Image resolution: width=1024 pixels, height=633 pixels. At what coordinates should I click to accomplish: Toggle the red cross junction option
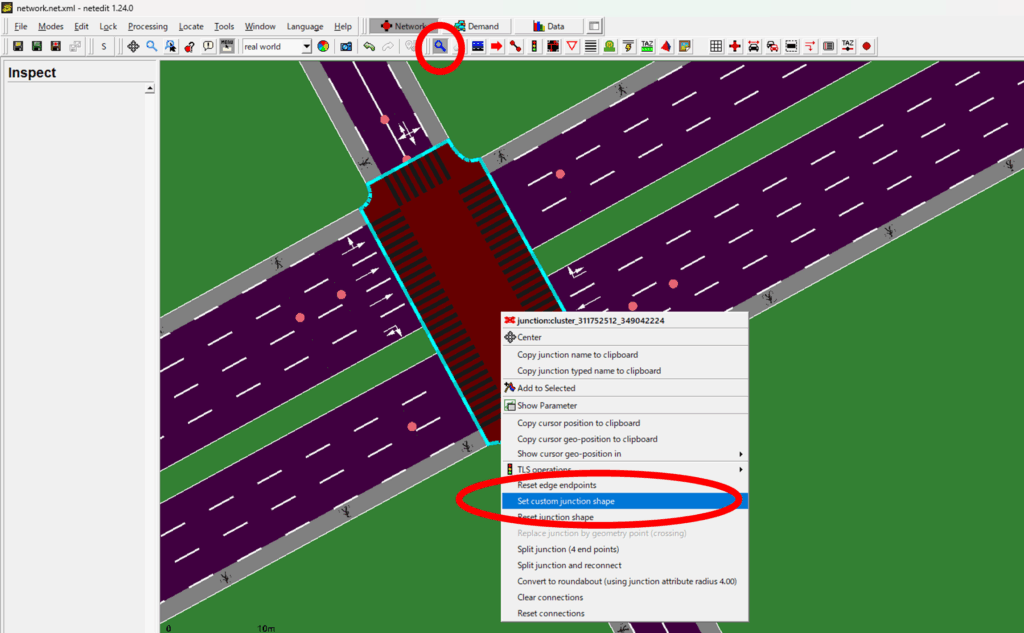pyautogui.click(x=735, y=46)
